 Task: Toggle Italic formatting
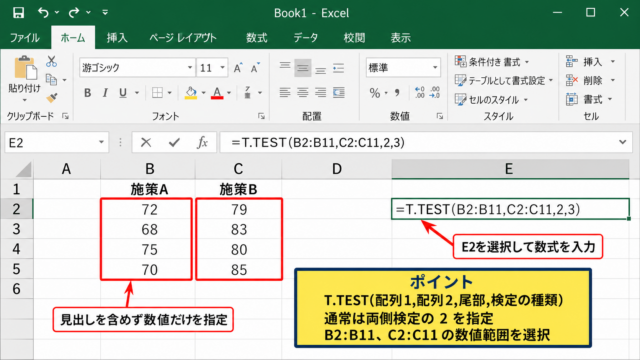[x=105, y=93]
